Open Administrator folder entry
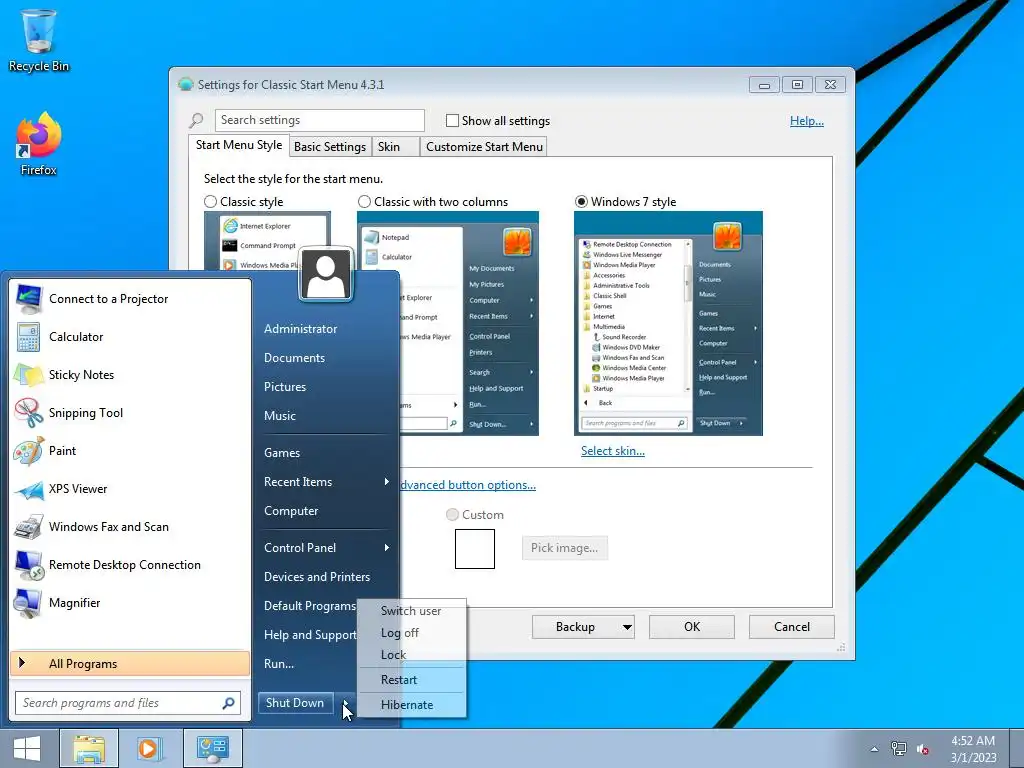Screen dimensions: 1024x768 [300, 329]
